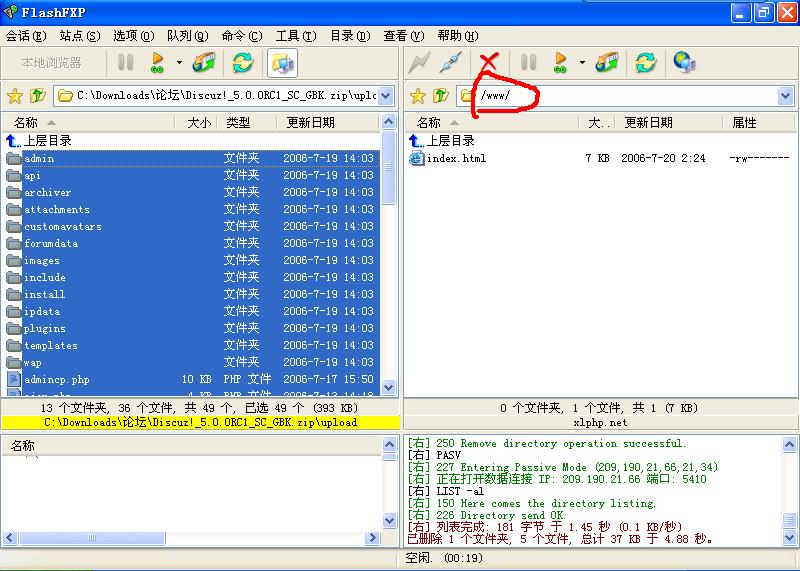Image resolution: width=800 pixels, height=571 pixels.
Task: Start right pane transfer GO icon
Action: click(560, 63)
